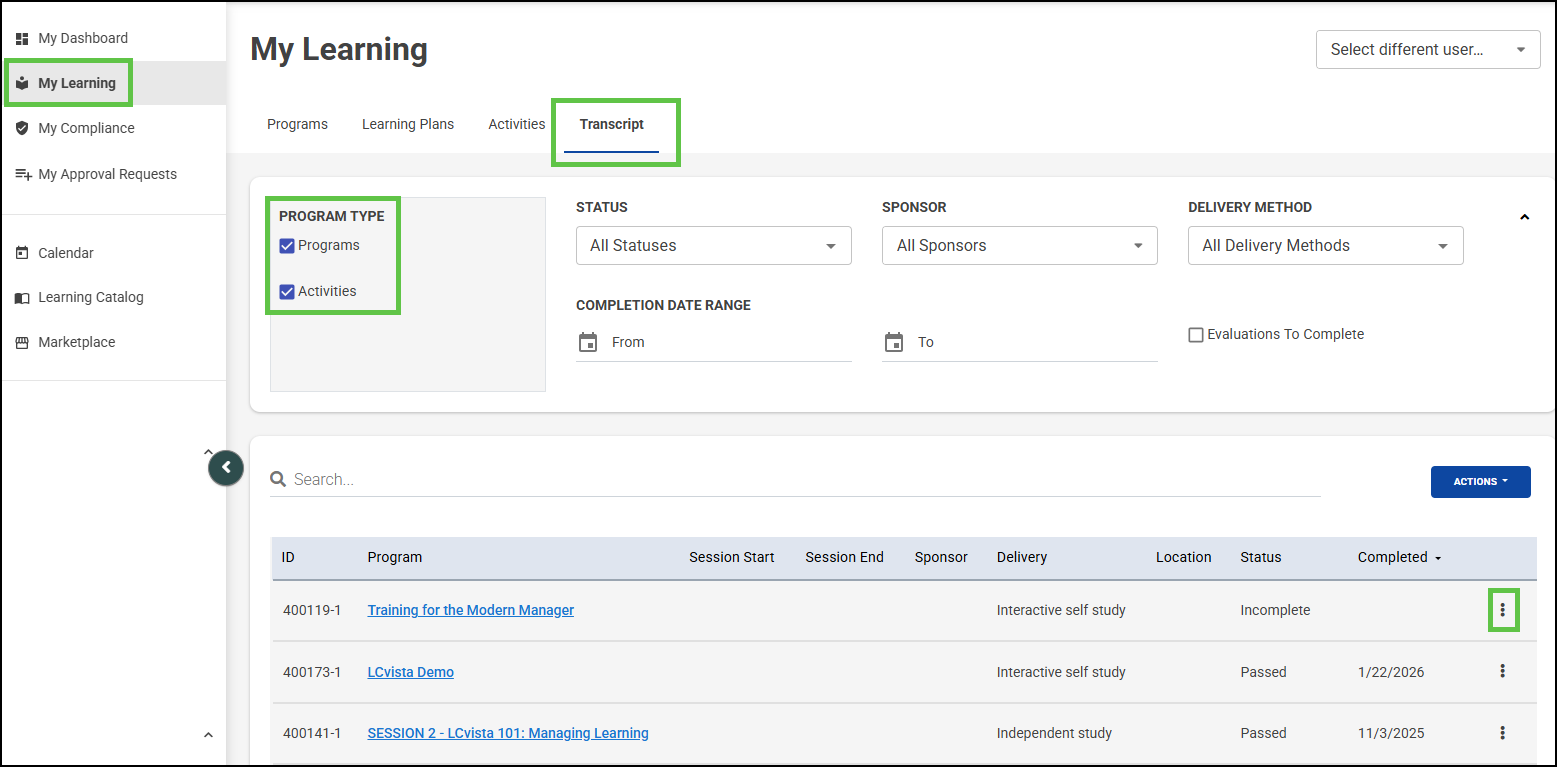Open the All Sponsors dropdown
Screen dimensions: 1557x767
click(1019, 246)
